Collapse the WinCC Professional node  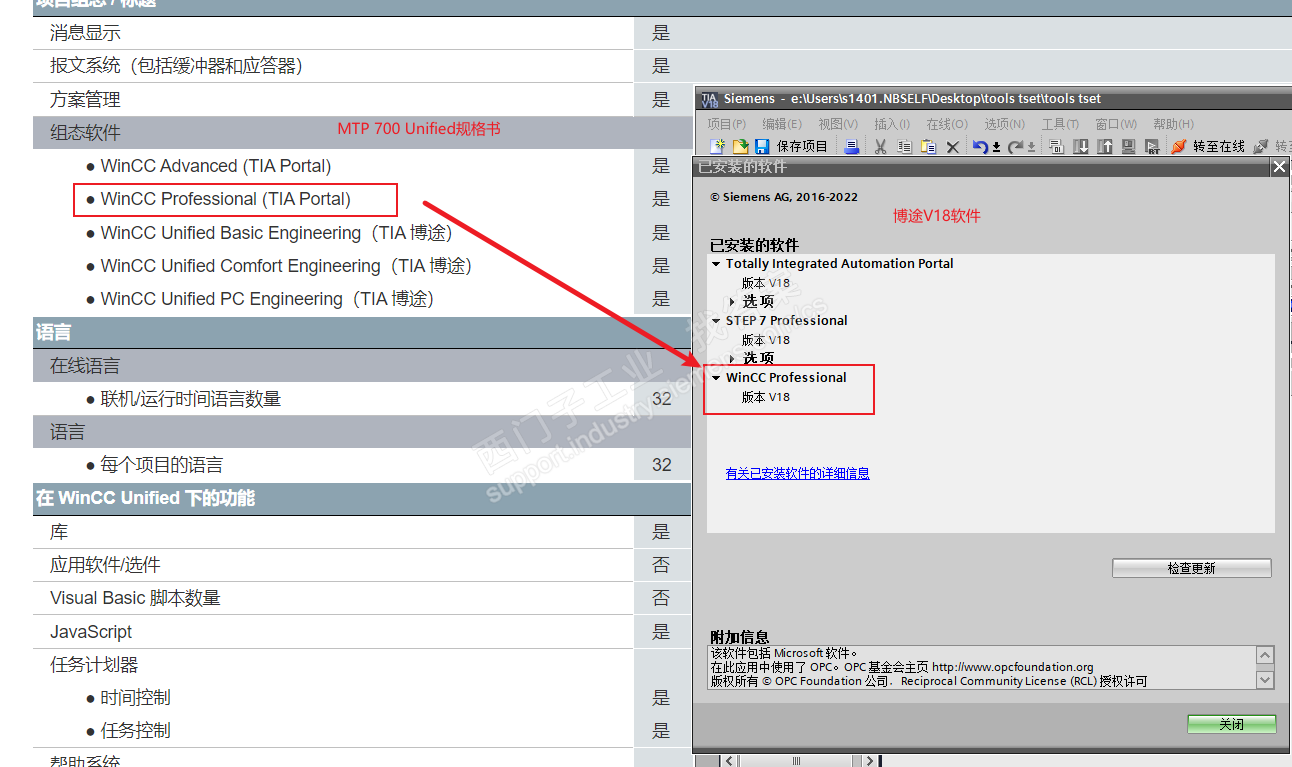click(x=716, y=378)
